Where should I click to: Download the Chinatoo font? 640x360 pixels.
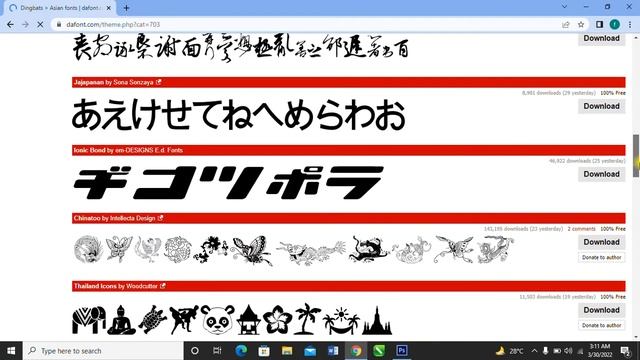[601, 242]
